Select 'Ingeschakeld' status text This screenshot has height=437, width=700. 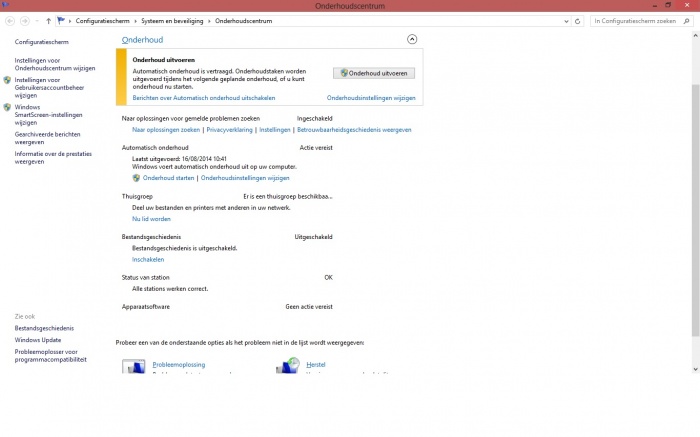pyautogui.click(x=314, y=119)
